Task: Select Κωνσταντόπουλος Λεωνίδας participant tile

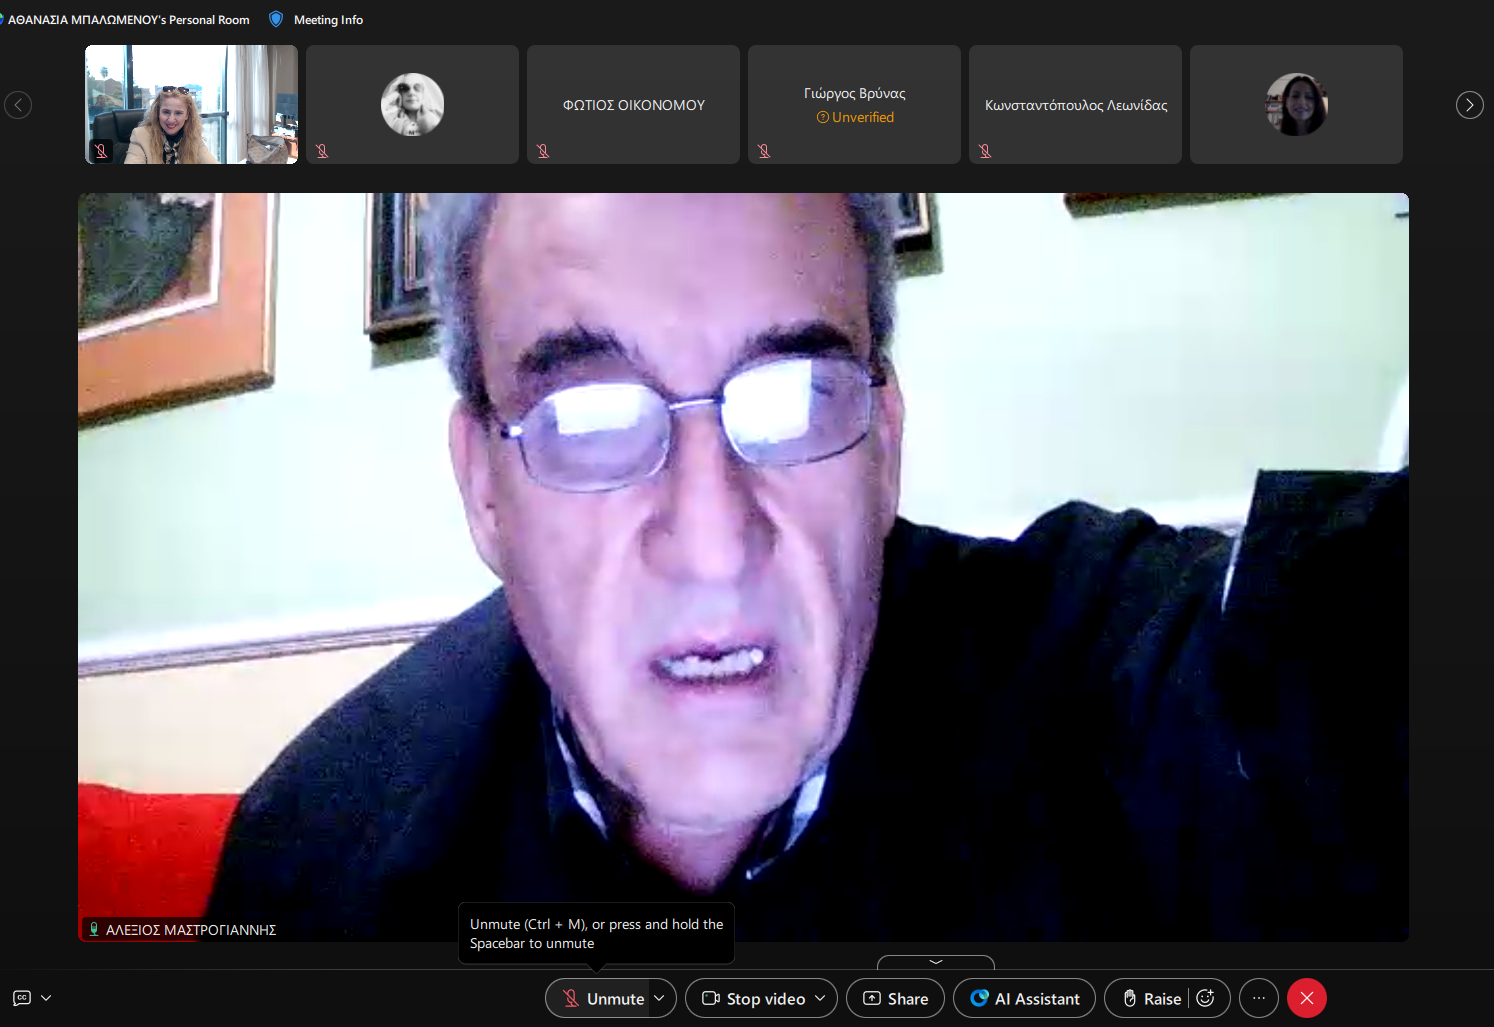Action: 1075,105
